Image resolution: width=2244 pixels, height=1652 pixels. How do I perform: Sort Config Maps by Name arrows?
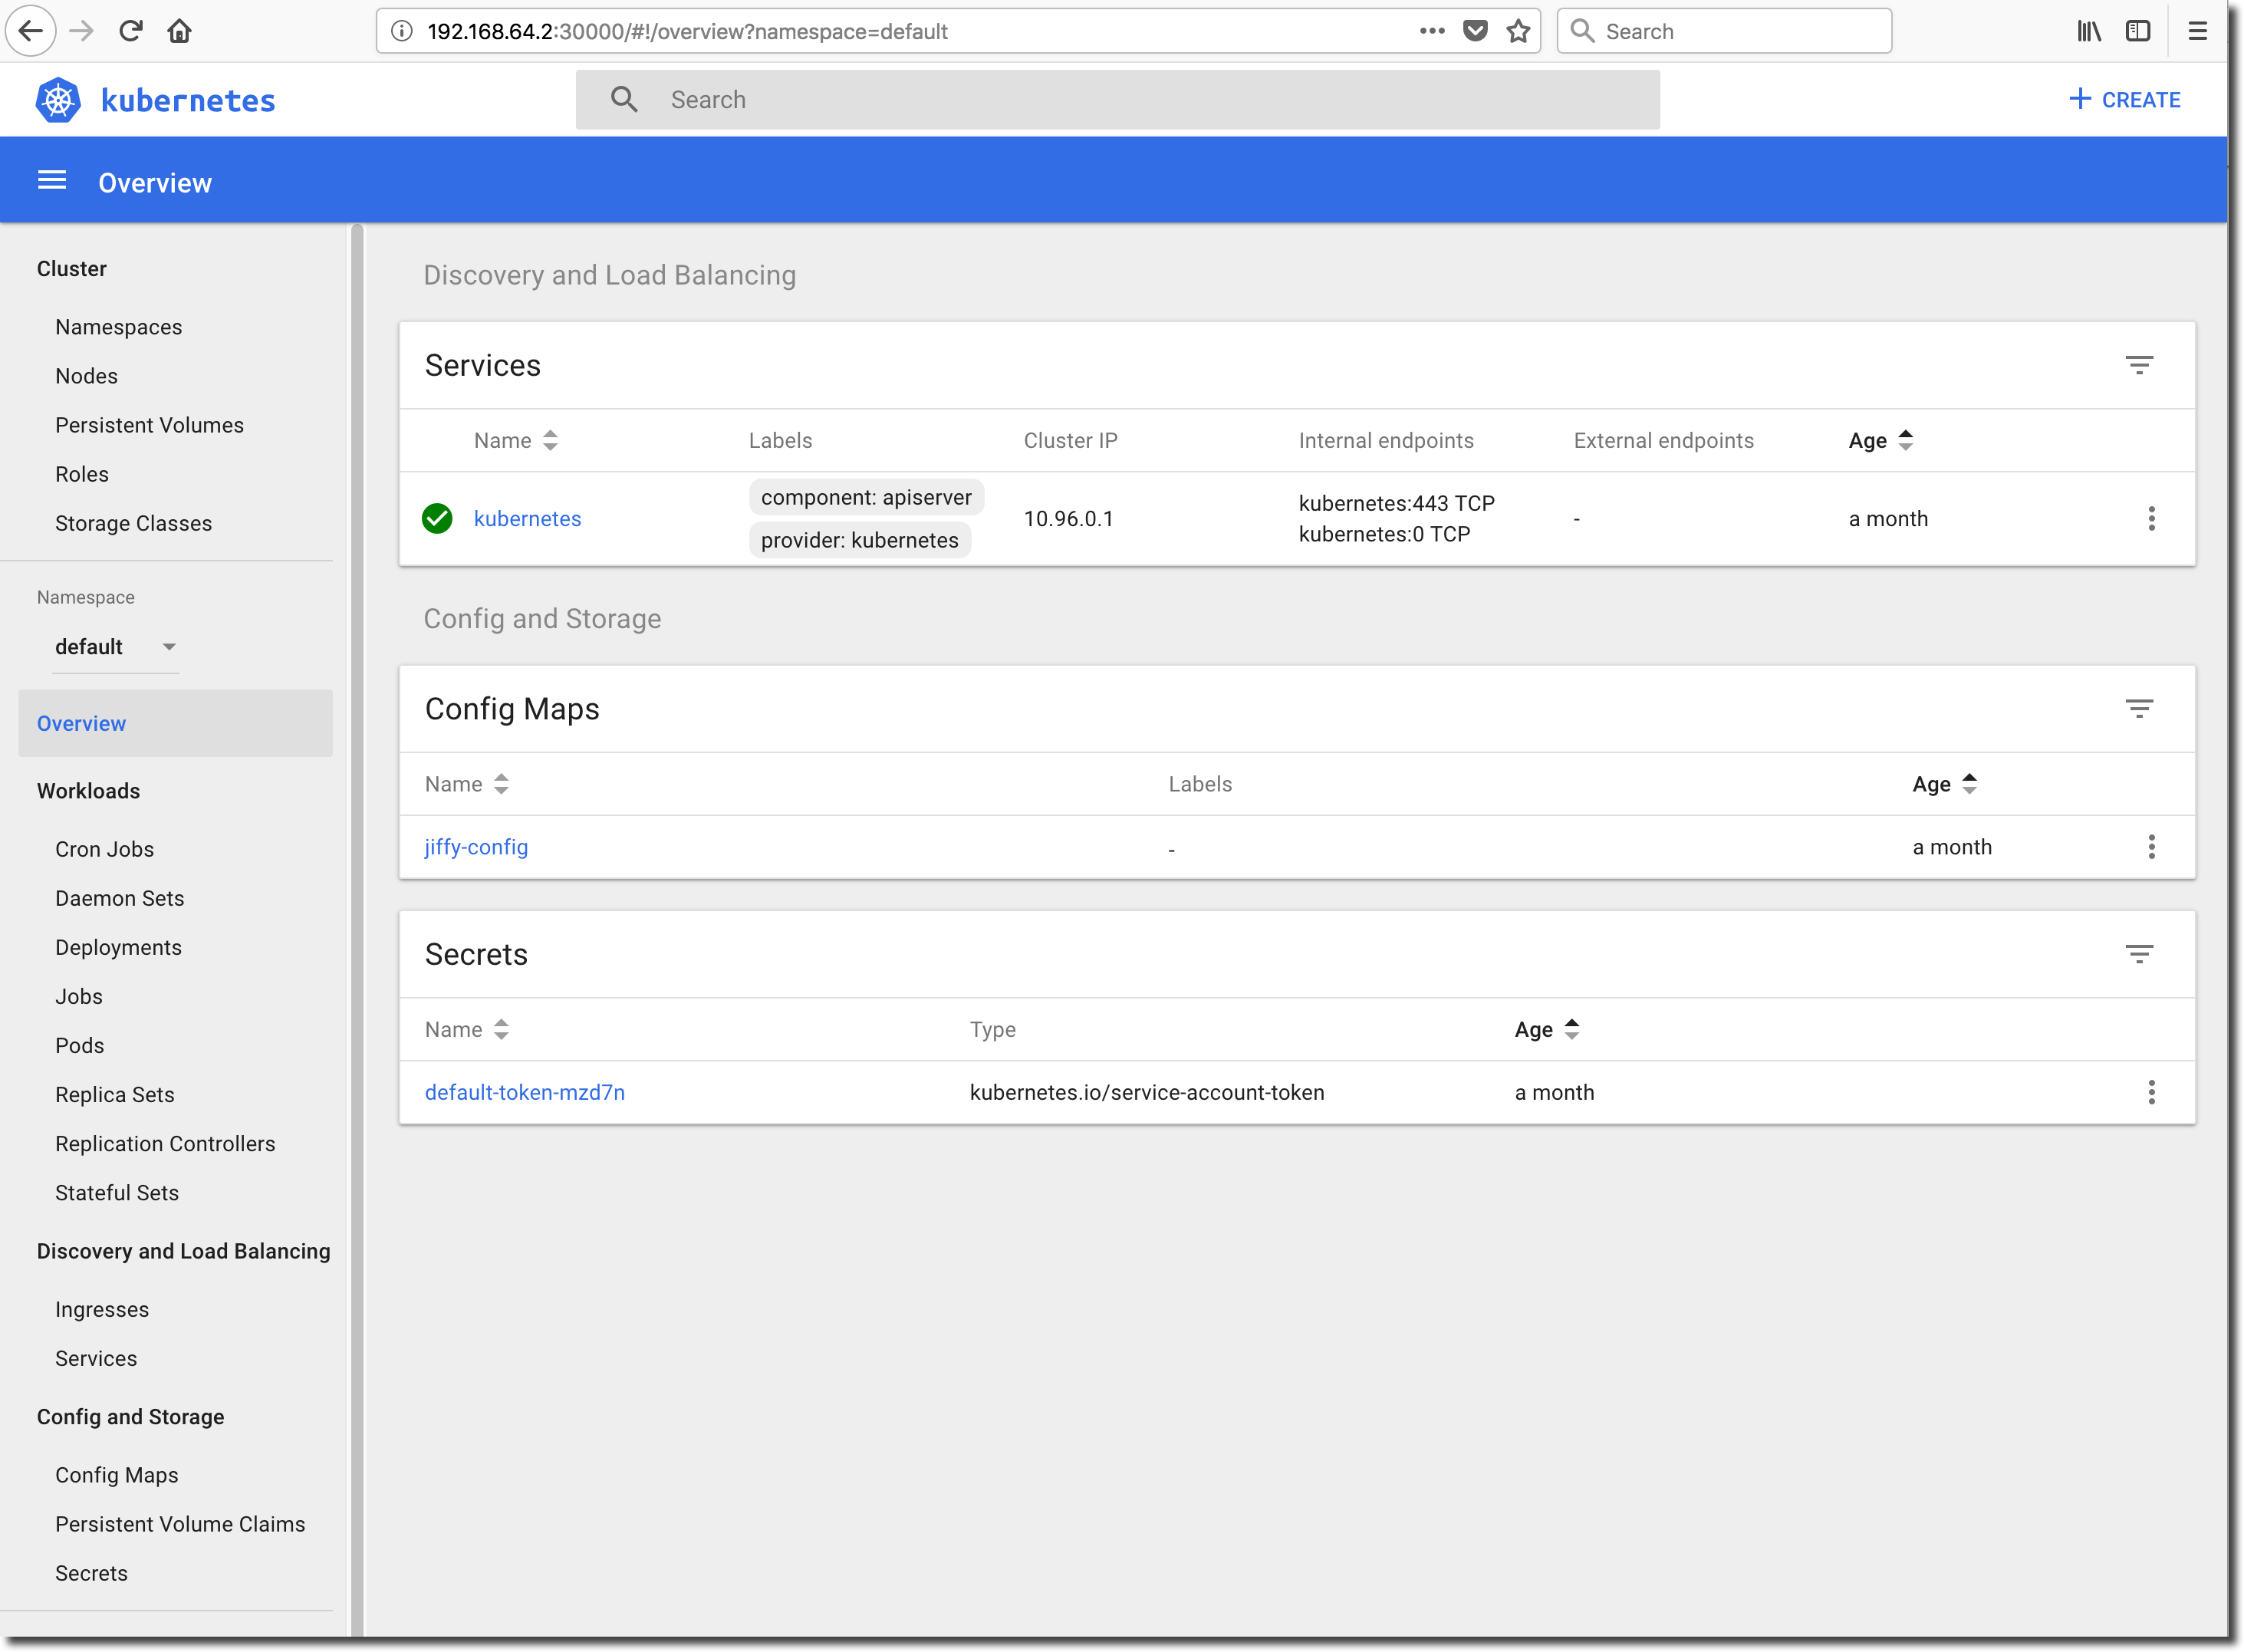pos(501,784)
